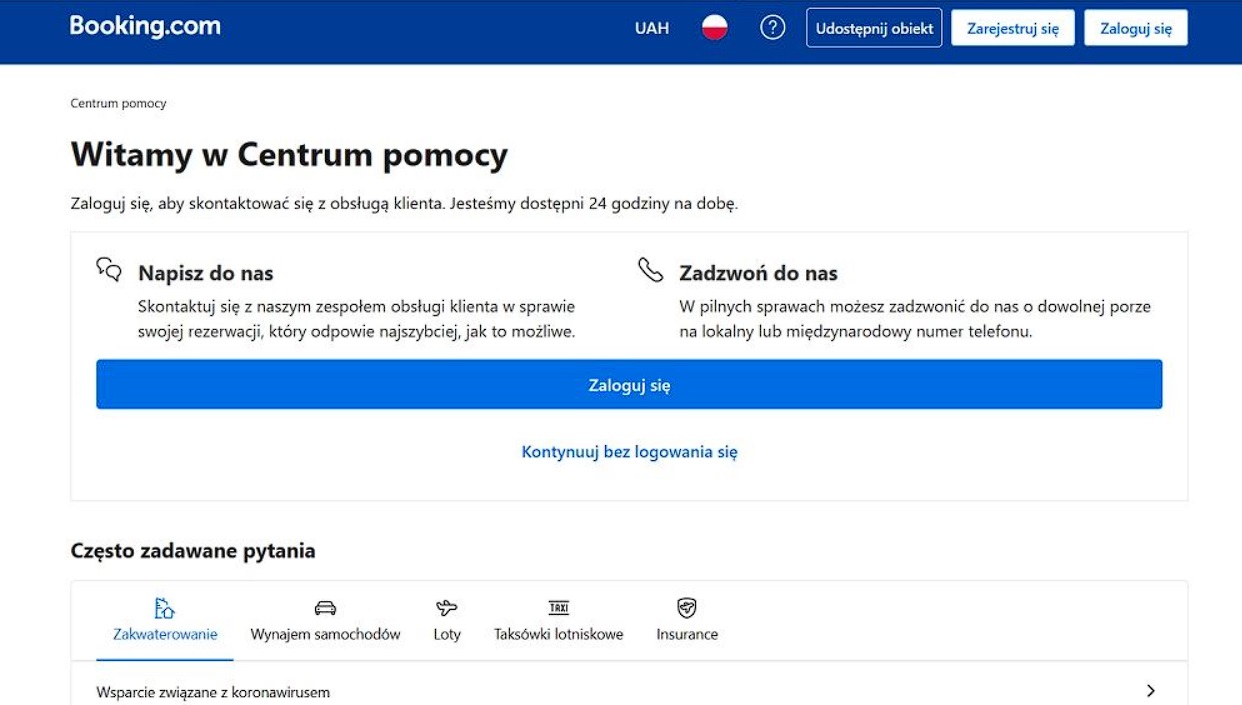Click Kontynuuj bez logowania się link
This screenshot has height=705, width=1242.
tap(630, 452)
